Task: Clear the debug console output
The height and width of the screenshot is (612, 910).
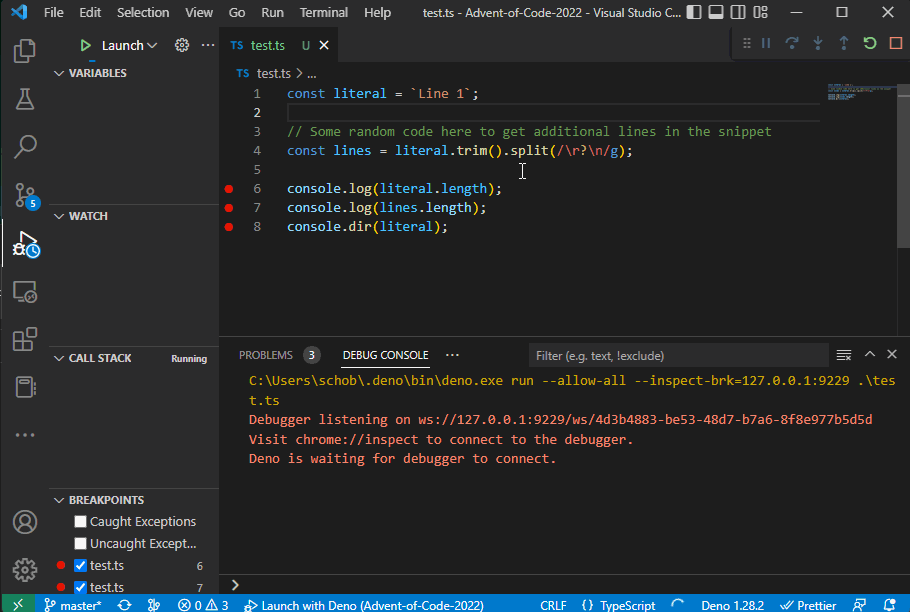Action: (x=844, y=355)
